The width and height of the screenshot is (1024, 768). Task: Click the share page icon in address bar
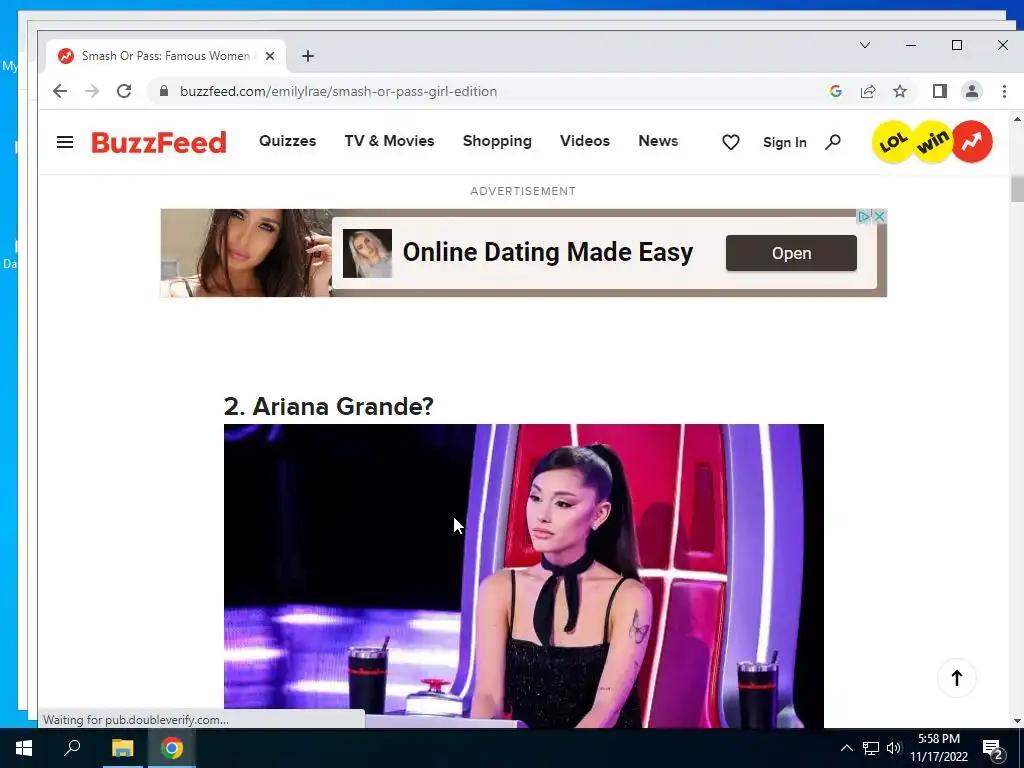click(868, 91)
